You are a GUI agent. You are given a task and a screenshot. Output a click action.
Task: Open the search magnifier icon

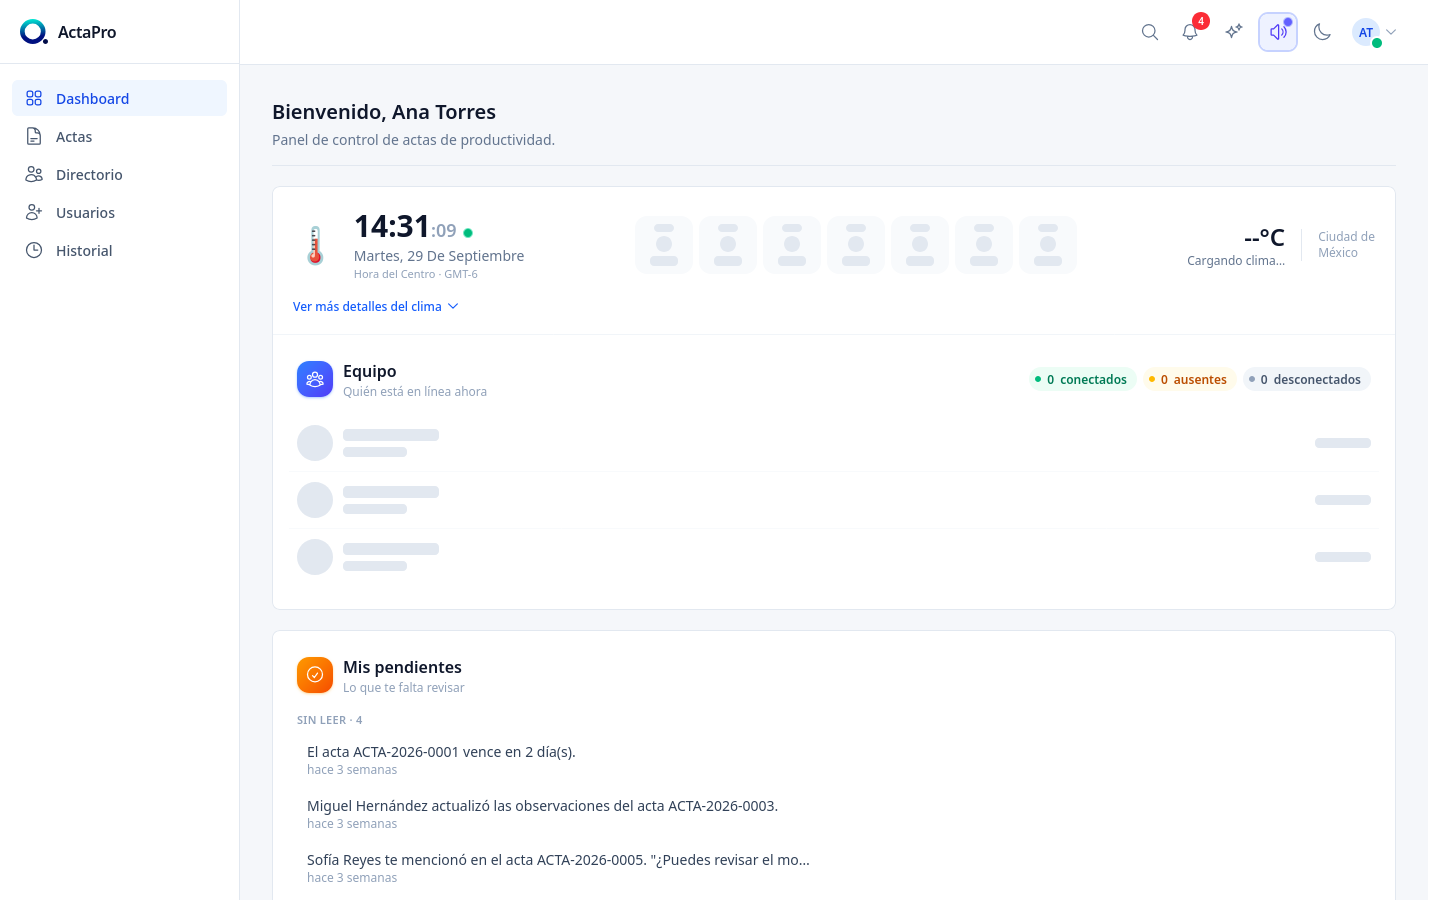coord(1150,32)
